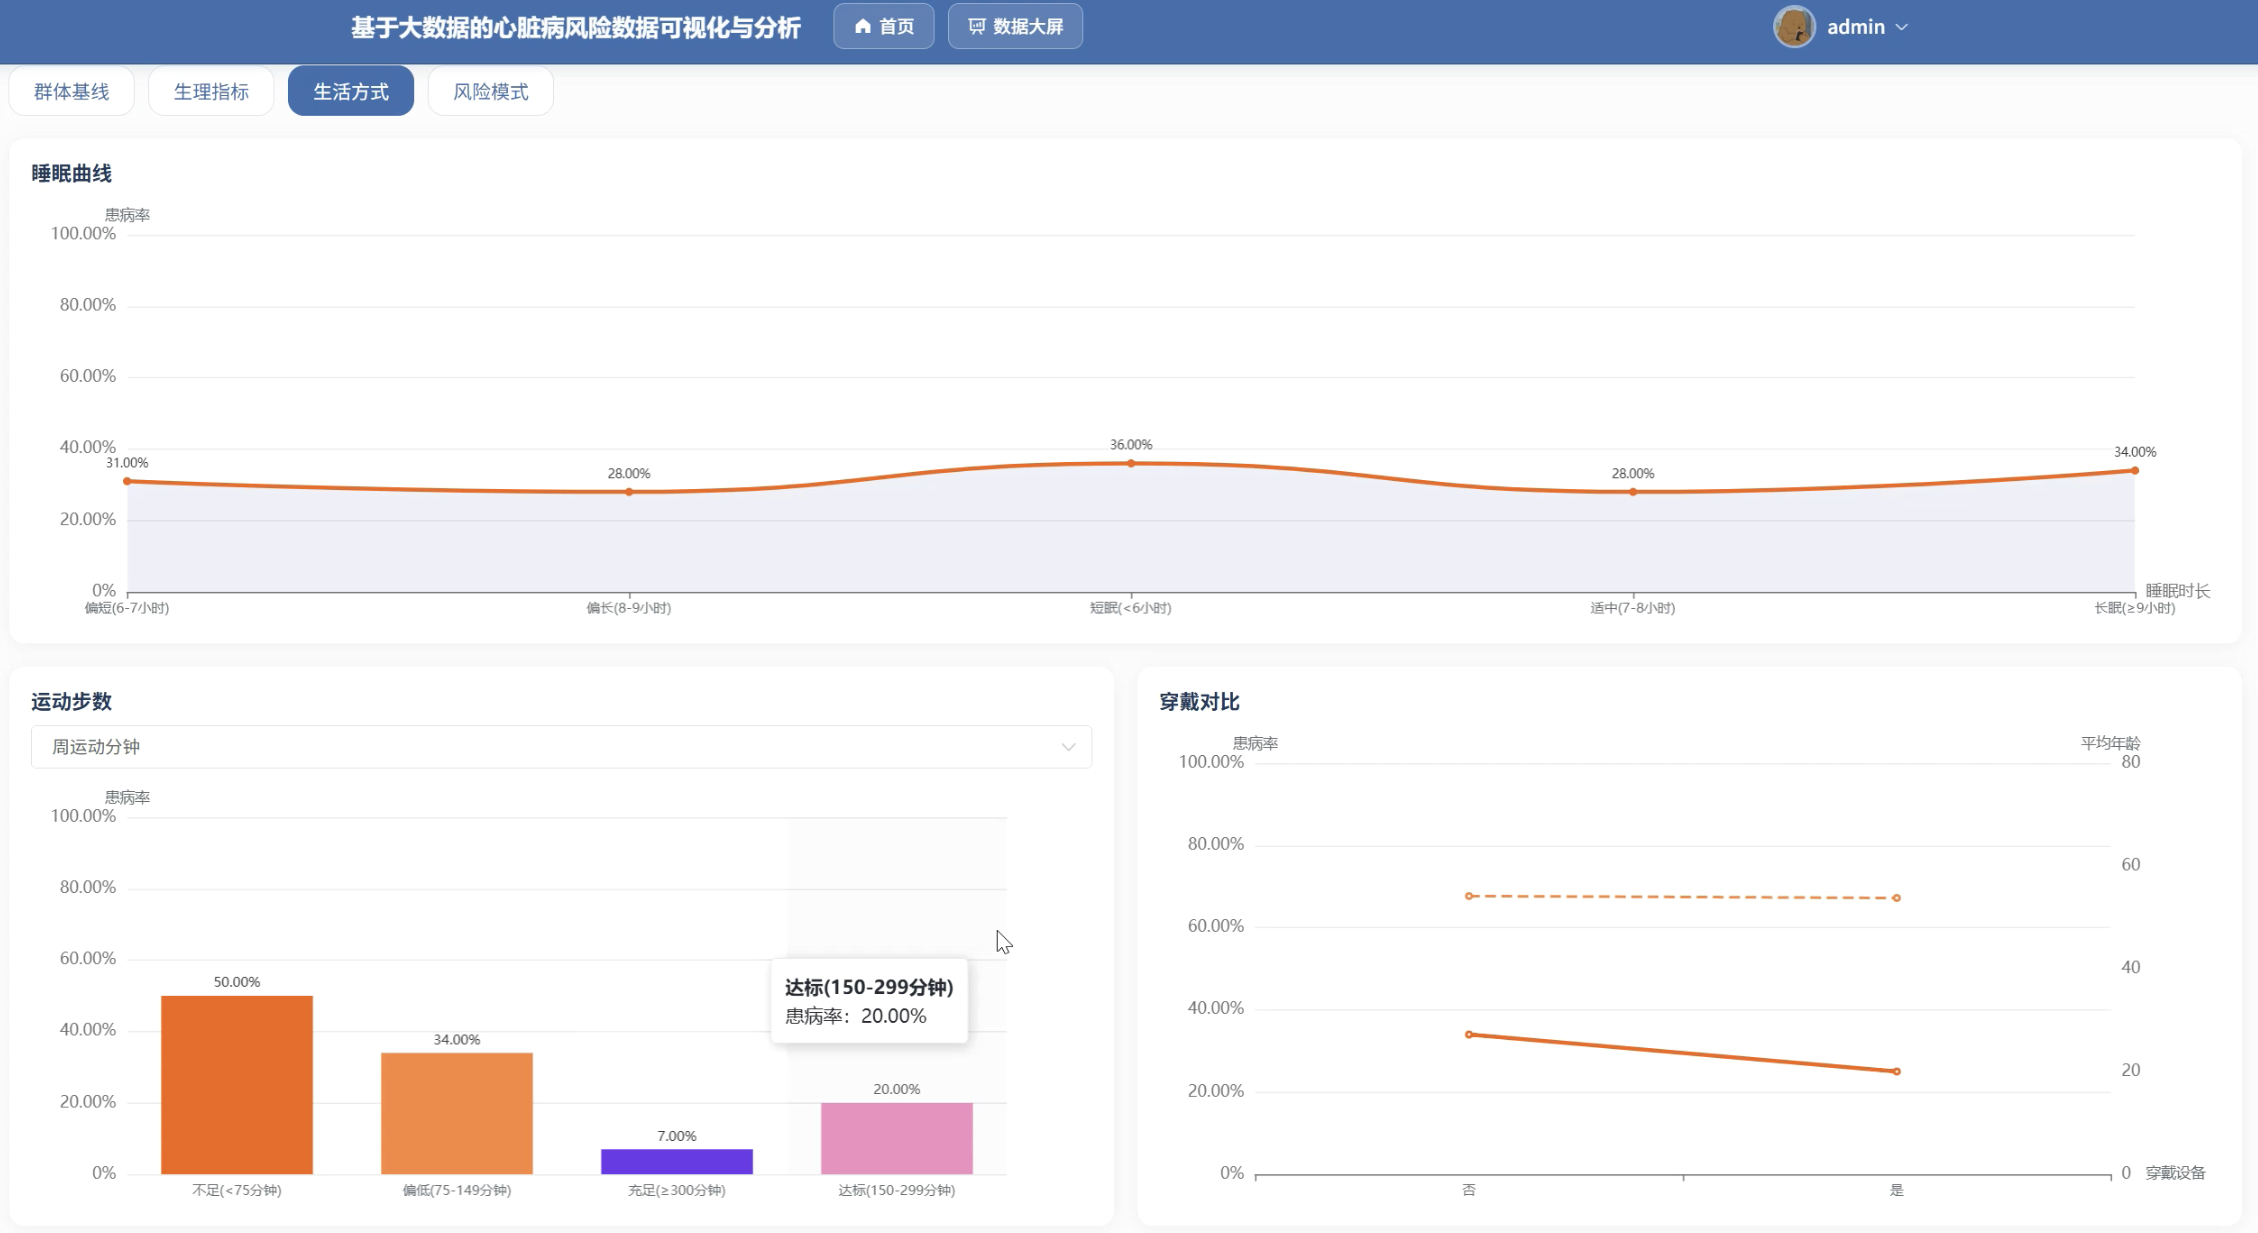Viewport: 2258px width, 1233px height.
Task: Click the admin user avatar
Action: point(1794,26)
